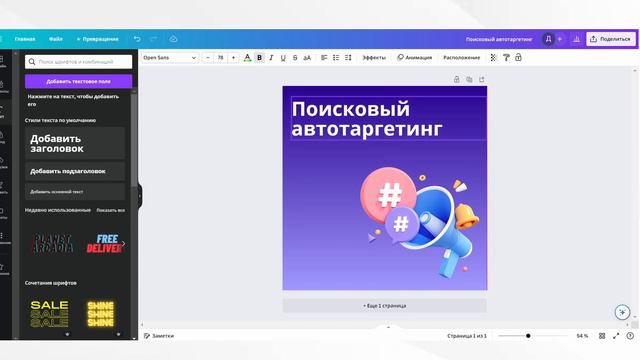The height and width of the screenshot is (360, 640).
Task: Add a heading with Добавить заголовок
Action: (75, 143)
